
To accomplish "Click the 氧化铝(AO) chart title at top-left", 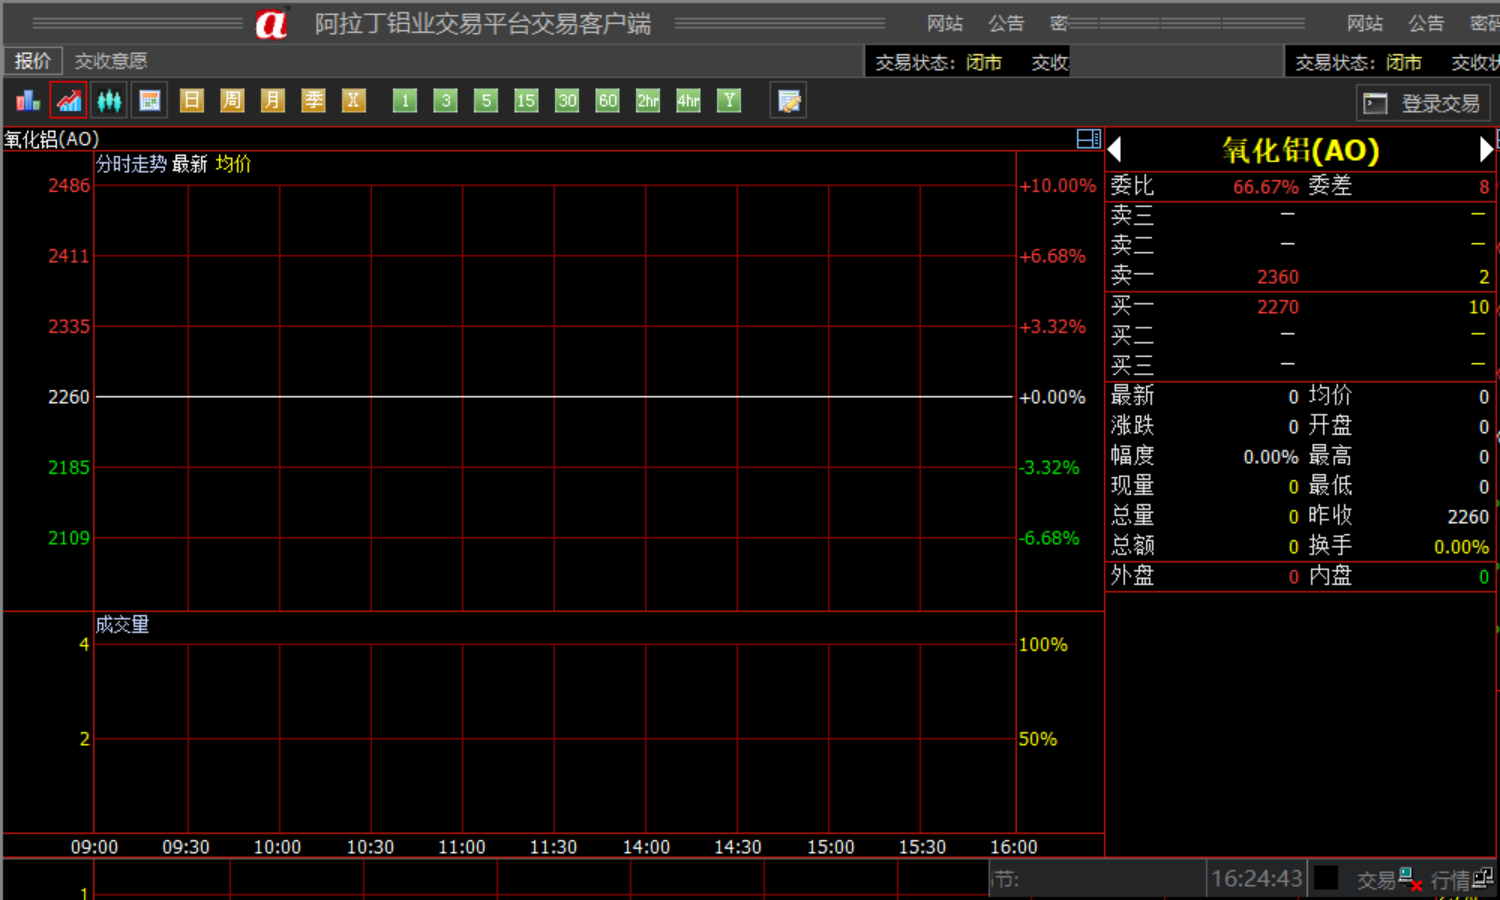I will [52, 139].
